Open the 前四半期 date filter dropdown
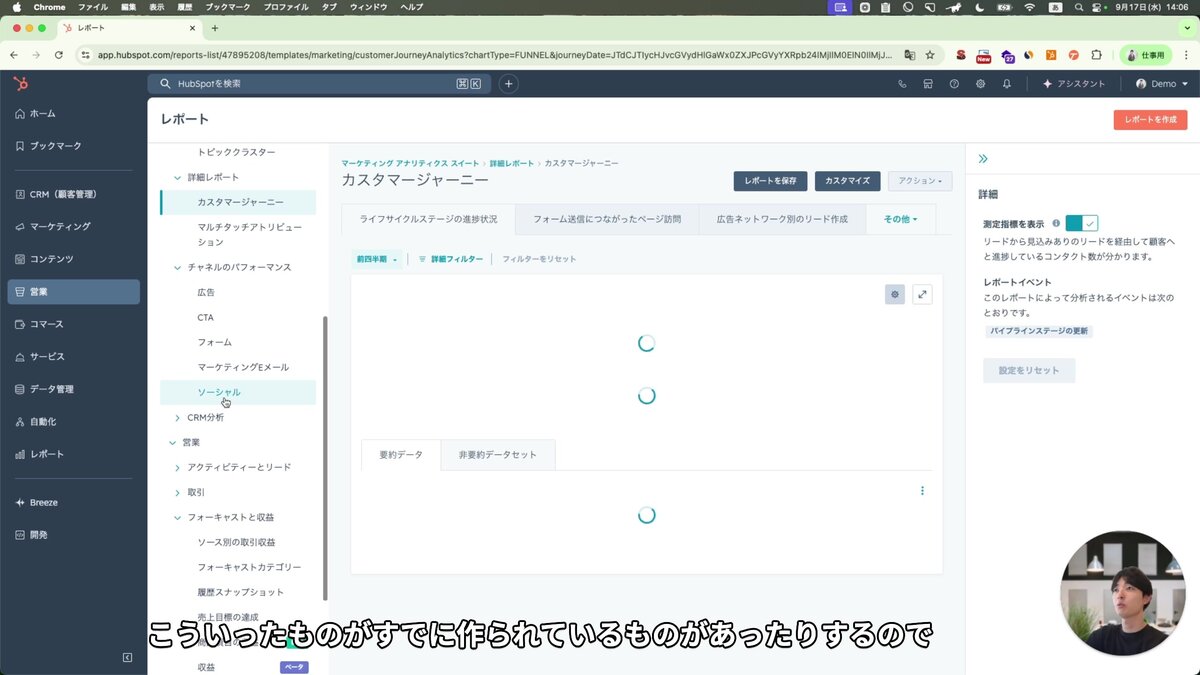Viewport: 1200px width, 675px height. [376, 258]
